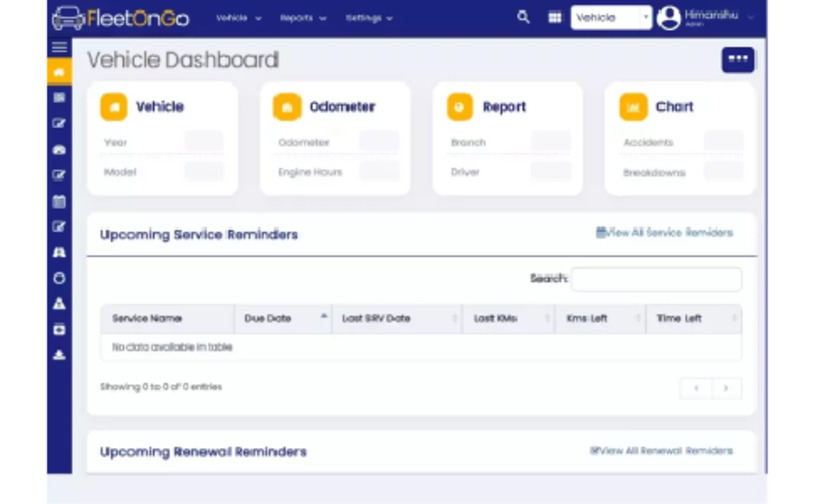Toggle the hamburger sidebar menu
Viewport: 840px width, 504px height.
click(x=59, y=47)
